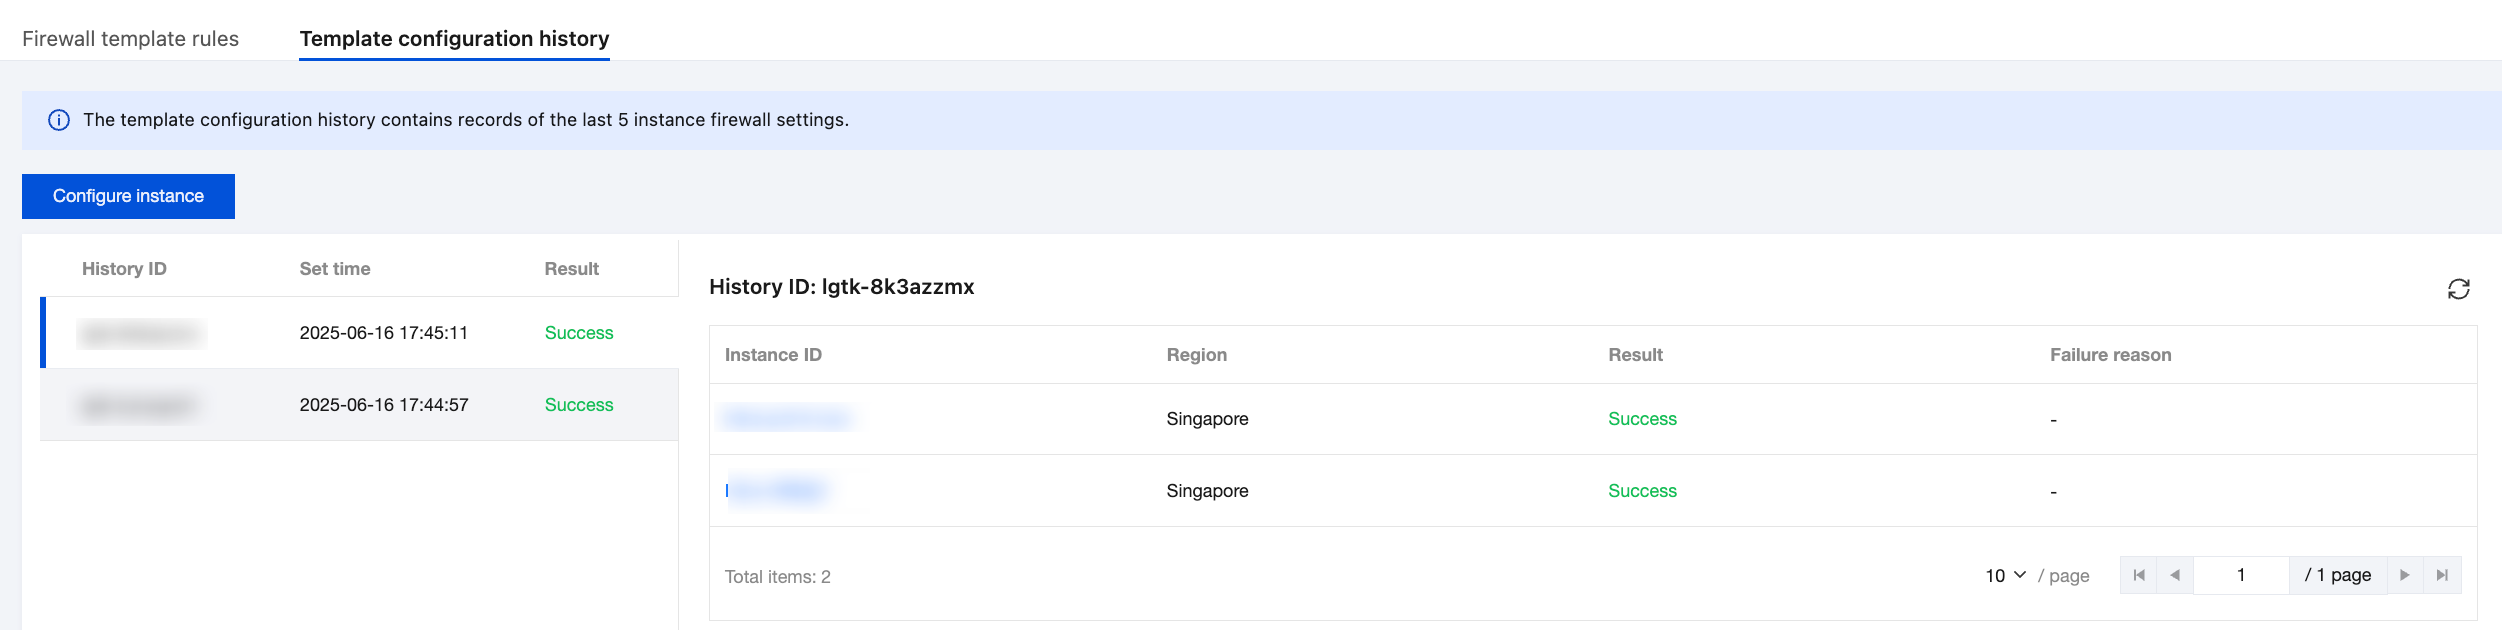Click the page number input field
The height and width of the screenshot is (630, 2502).
[x=2241, y=575]
